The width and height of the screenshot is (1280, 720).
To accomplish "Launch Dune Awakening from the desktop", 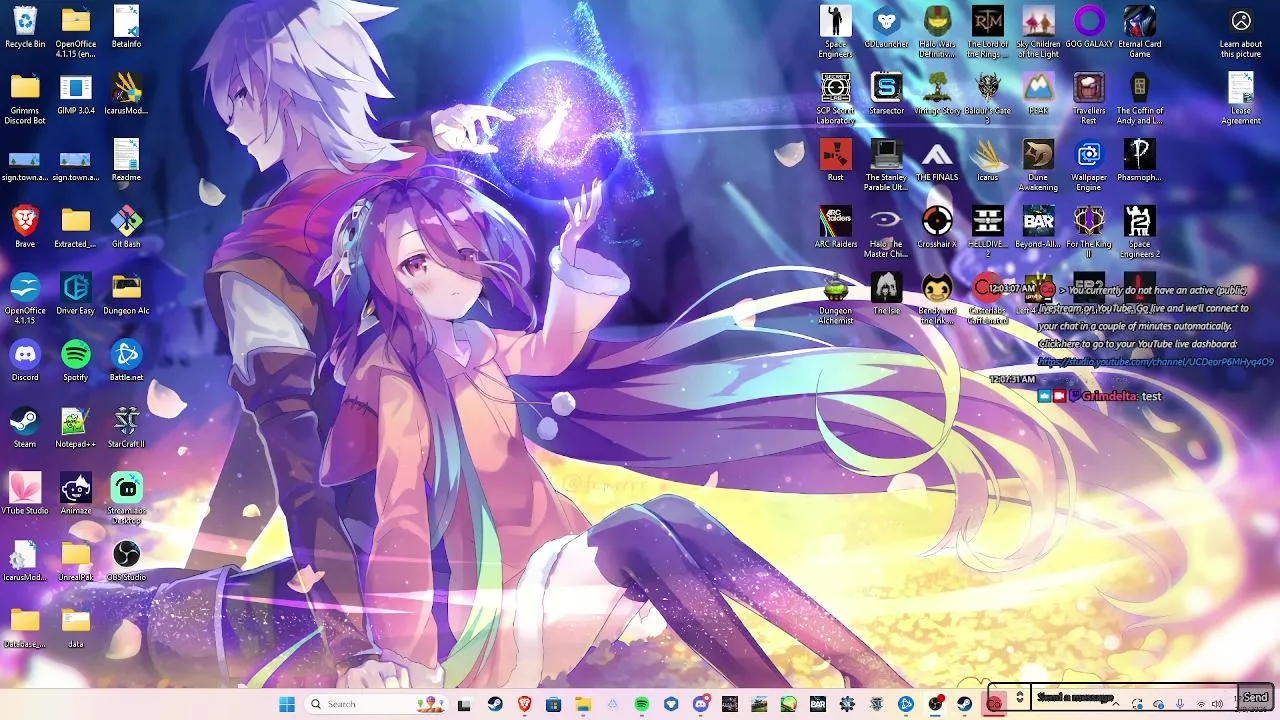I will point(1038,166).
